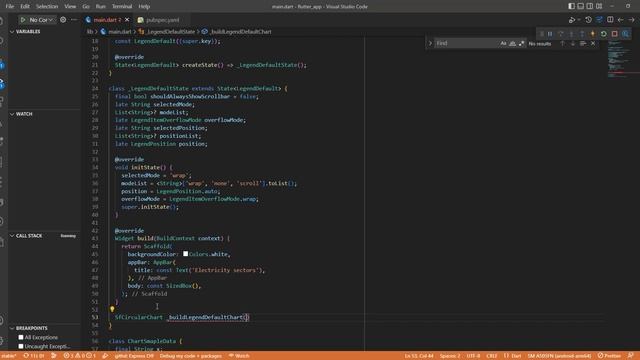Grab the debug toolbar drag handle
The image size is (640, 360).
click(x=542, y=34)
